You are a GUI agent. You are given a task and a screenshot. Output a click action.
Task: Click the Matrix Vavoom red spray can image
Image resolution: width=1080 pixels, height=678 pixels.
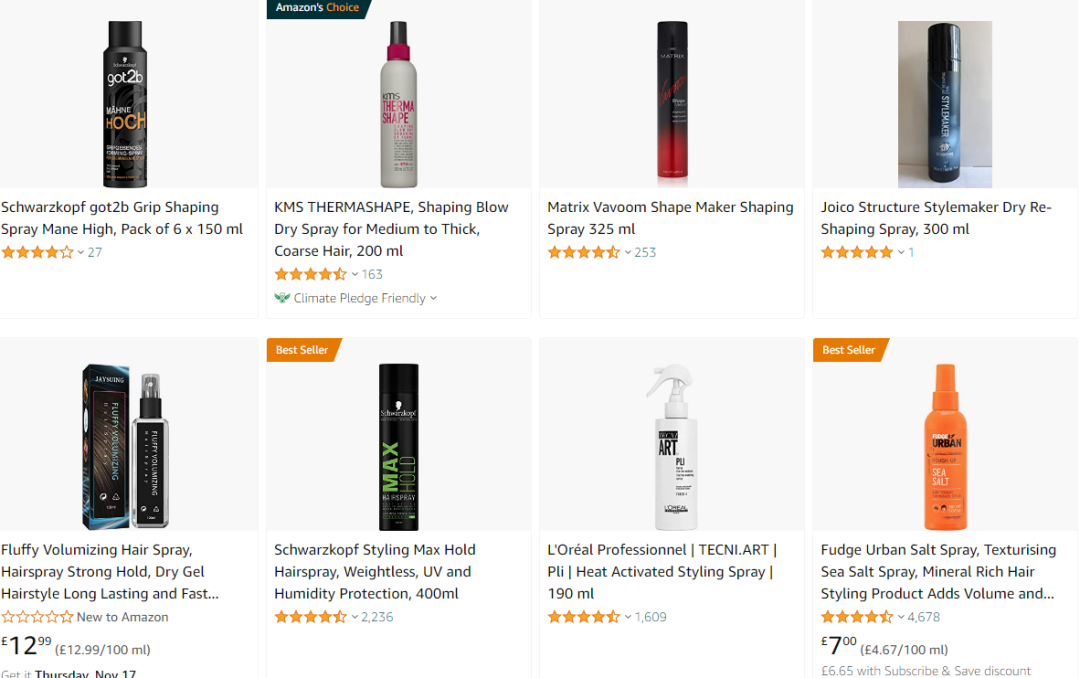pos(672,104)
